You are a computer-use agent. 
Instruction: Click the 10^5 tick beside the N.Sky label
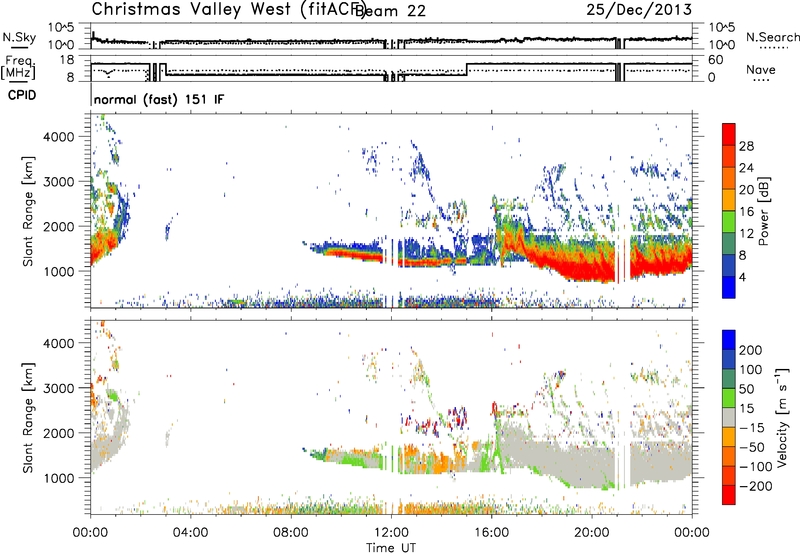coord(61,28)
